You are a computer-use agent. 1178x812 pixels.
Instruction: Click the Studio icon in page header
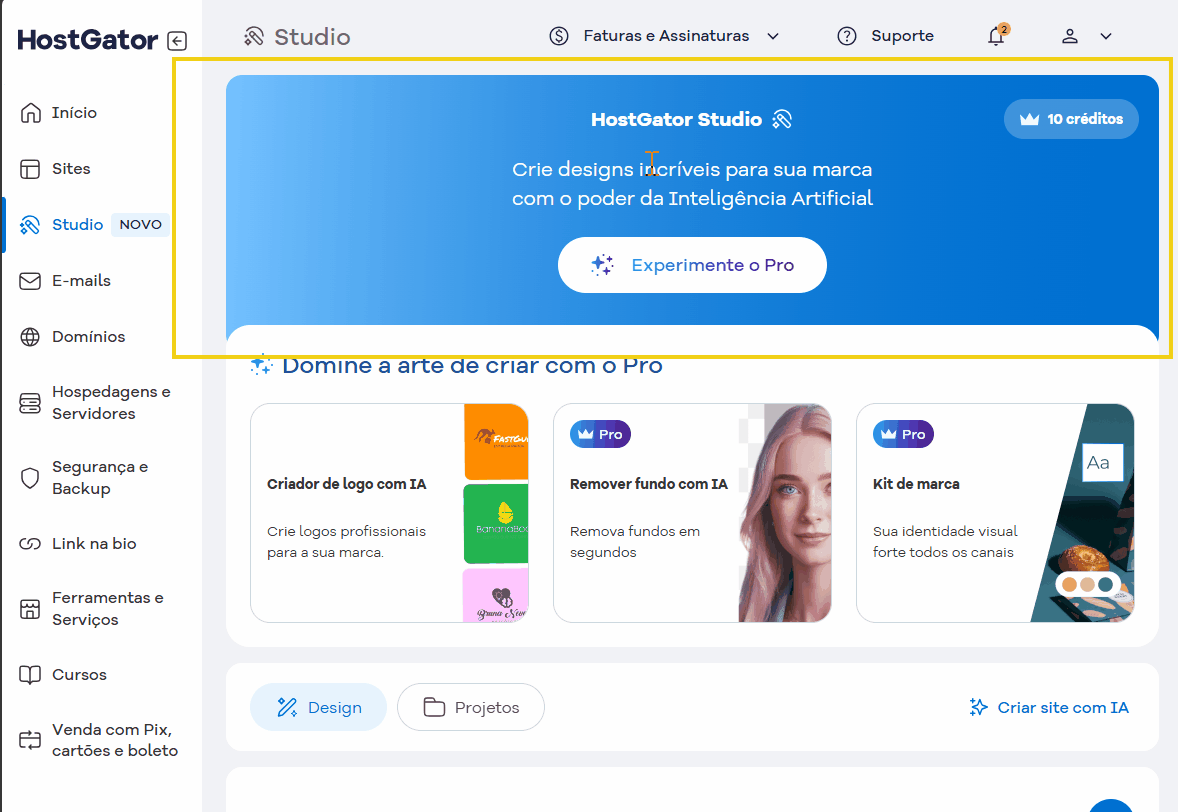(254, 36)
